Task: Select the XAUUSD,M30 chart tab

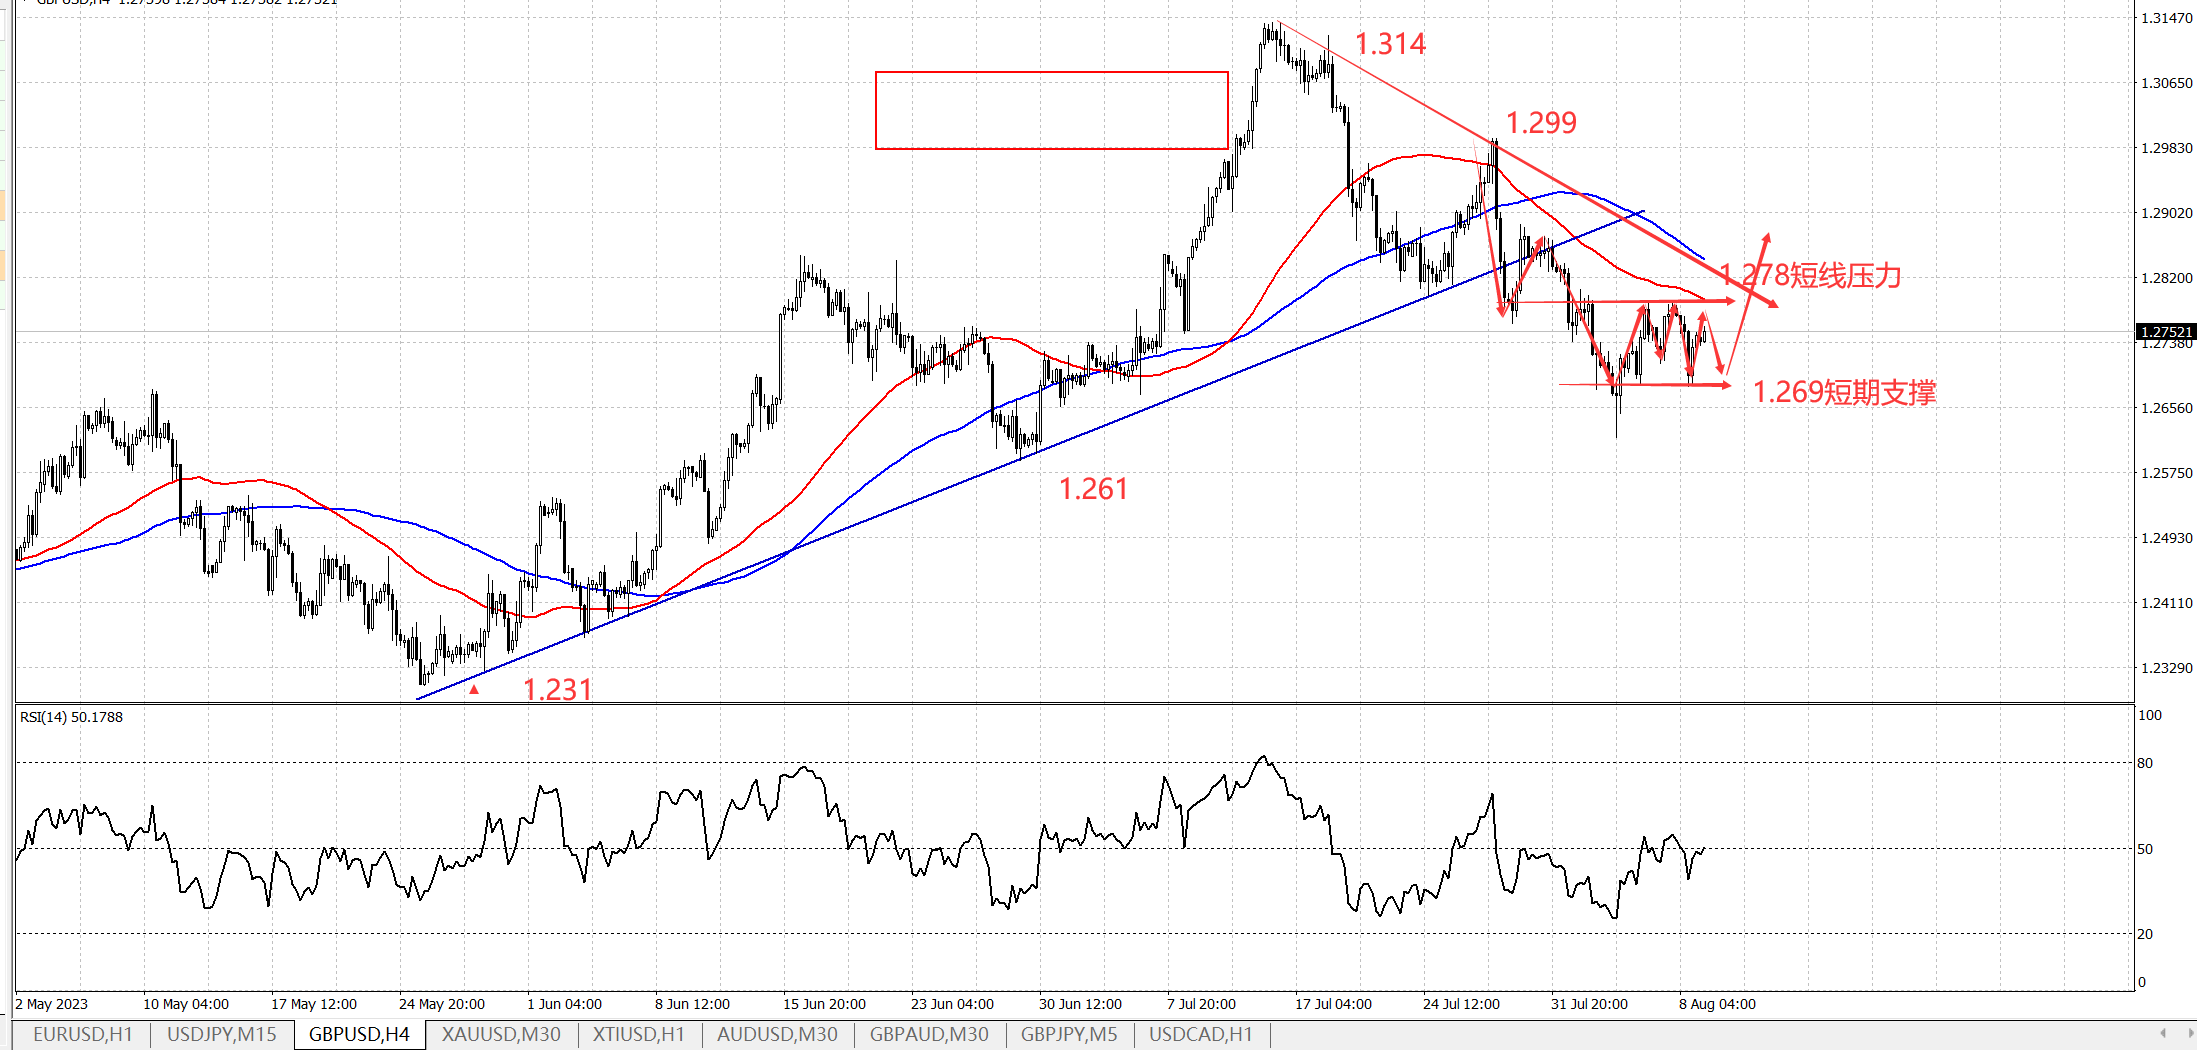Action: coord(501,1034)
